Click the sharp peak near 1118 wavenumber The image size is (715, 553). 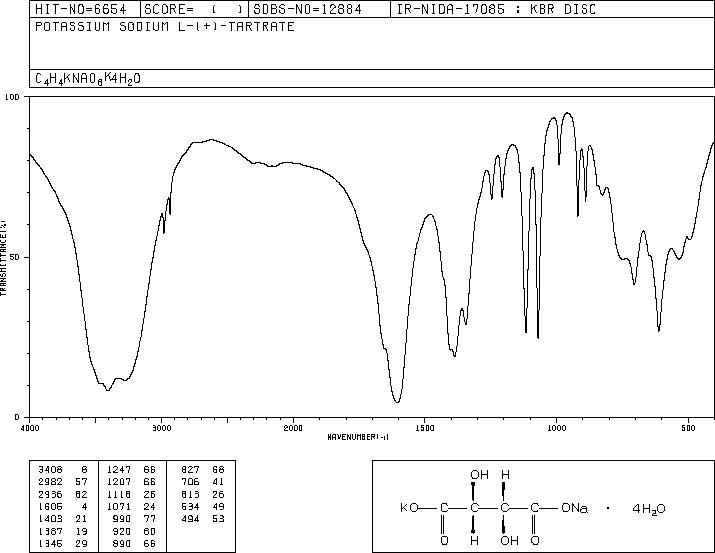[x=526, y=331]
